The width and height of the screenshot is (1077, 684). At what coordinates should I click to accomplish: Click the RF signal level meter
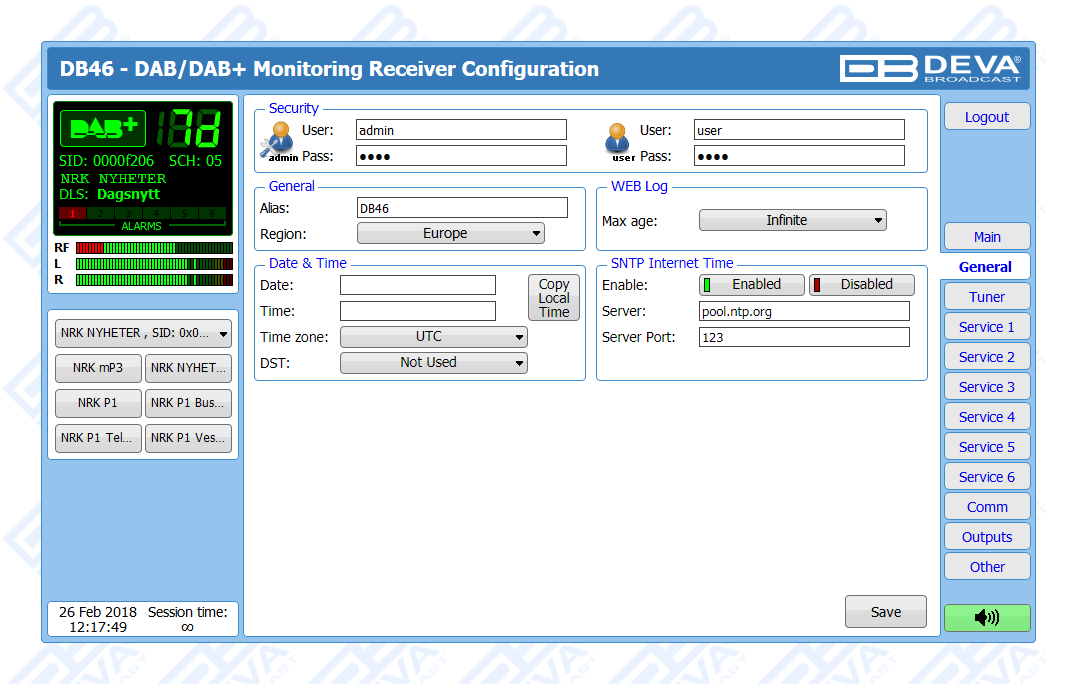pos(154,248)
